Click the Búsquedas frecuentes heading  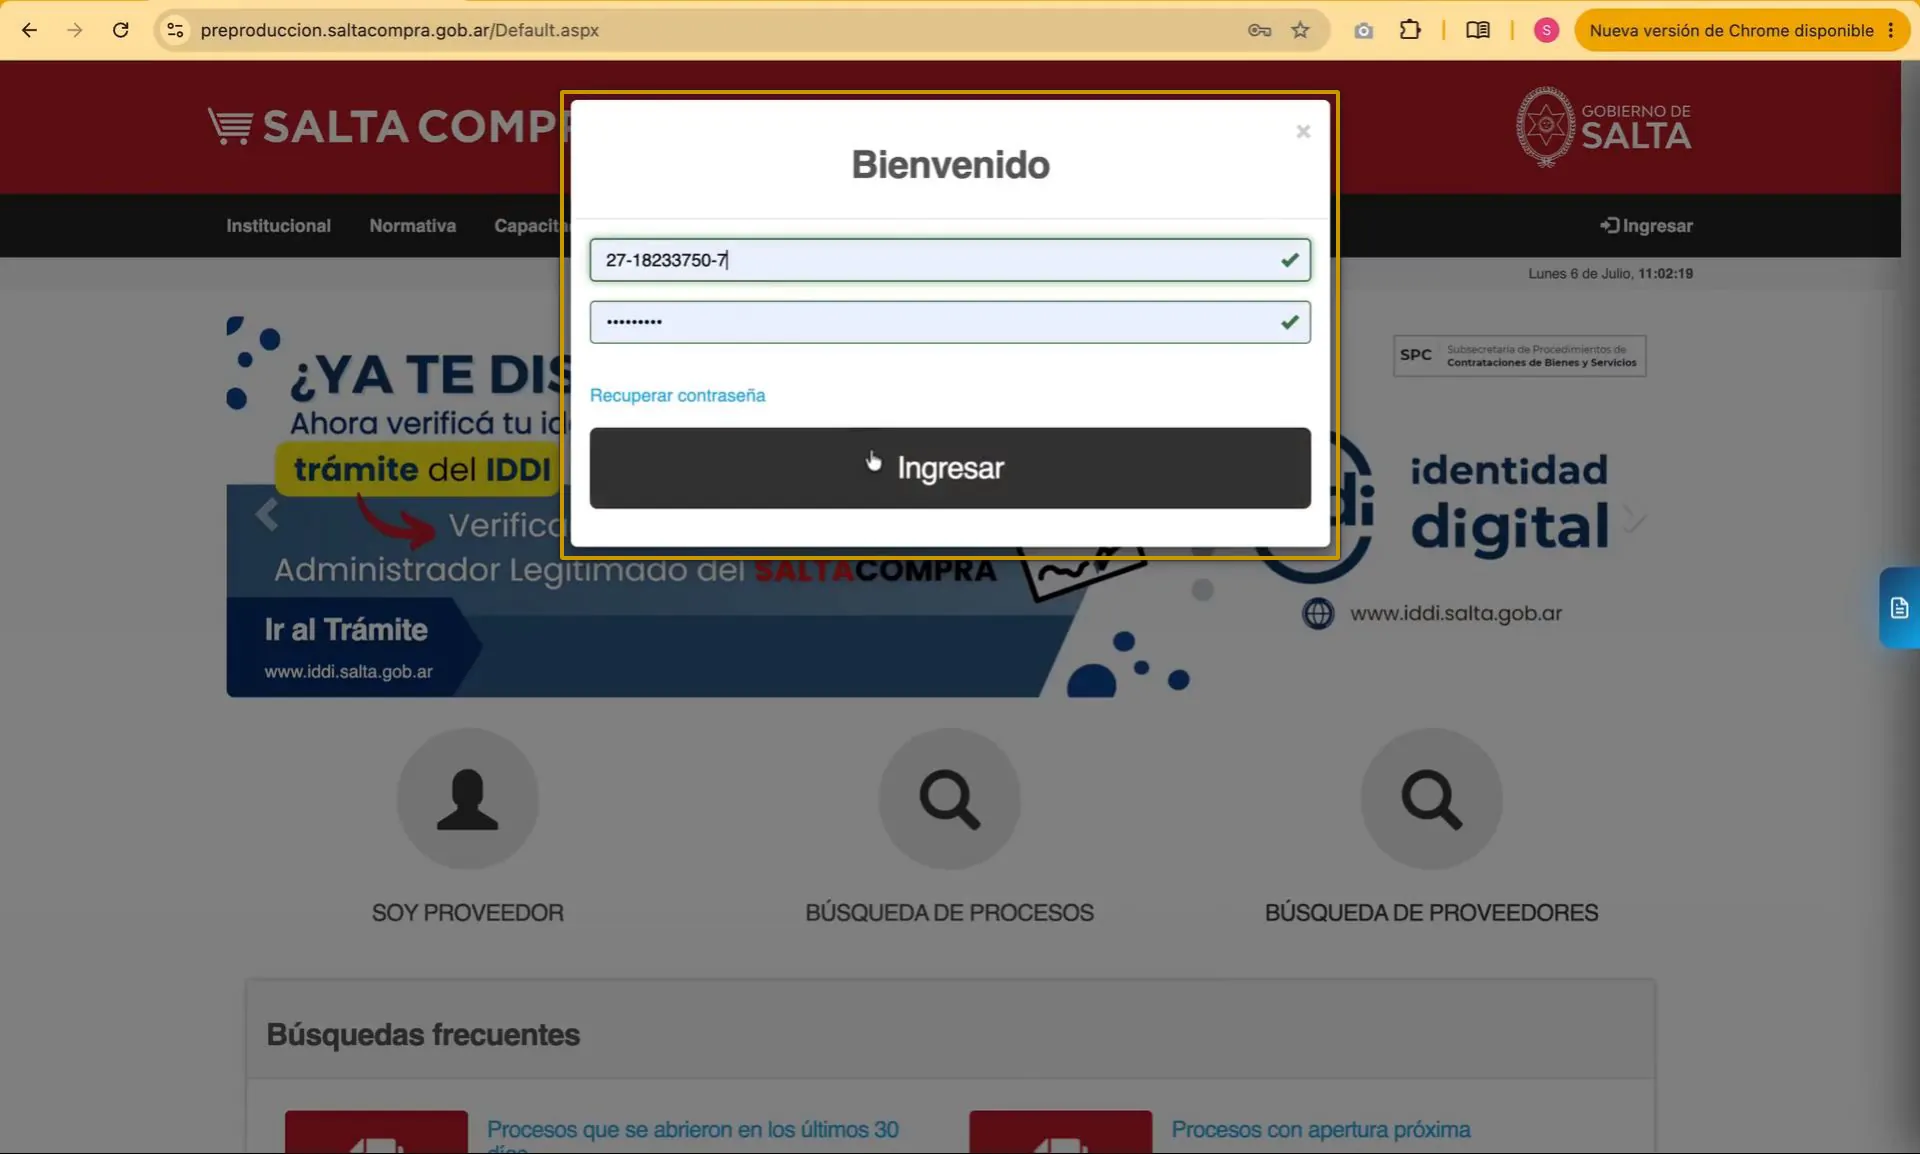423,1034
